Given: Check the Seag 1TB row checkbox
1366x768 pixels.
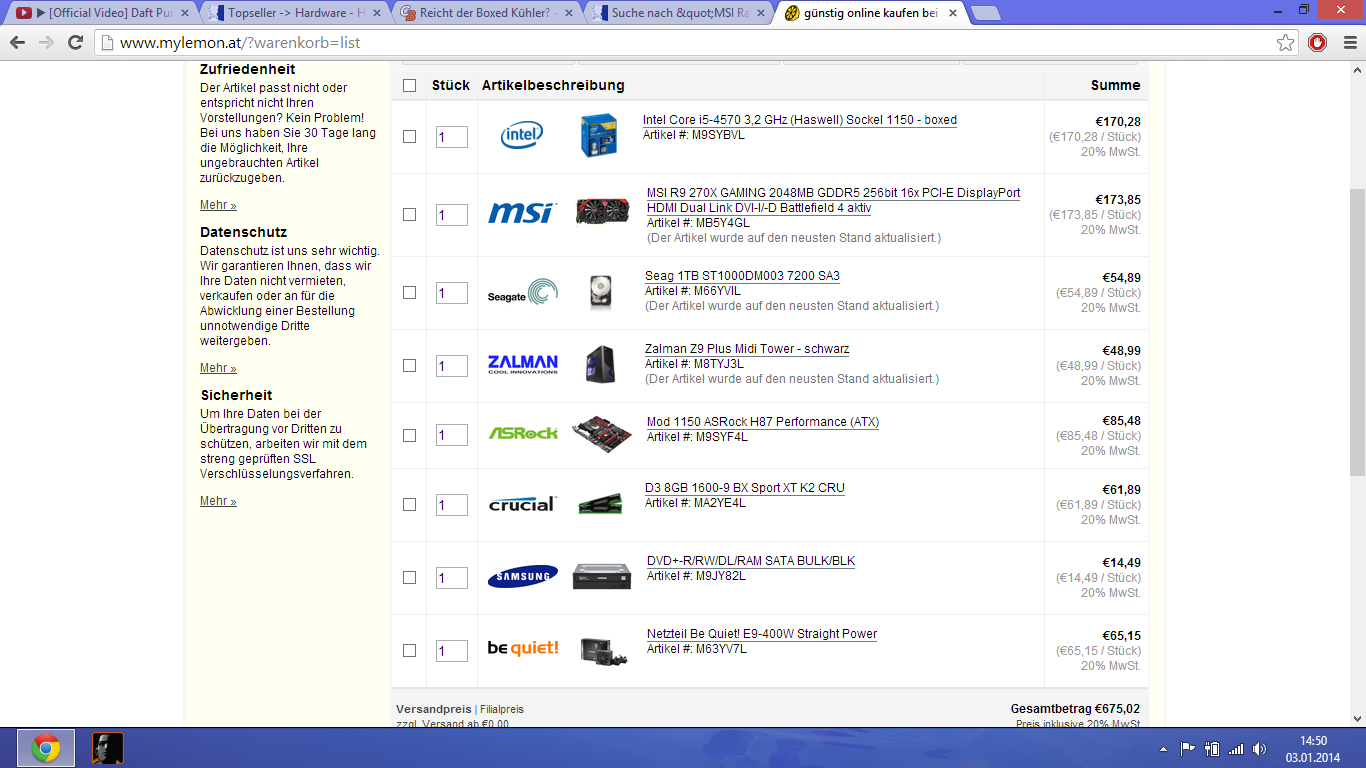Looking at the screenshot, I should point(409,292).
